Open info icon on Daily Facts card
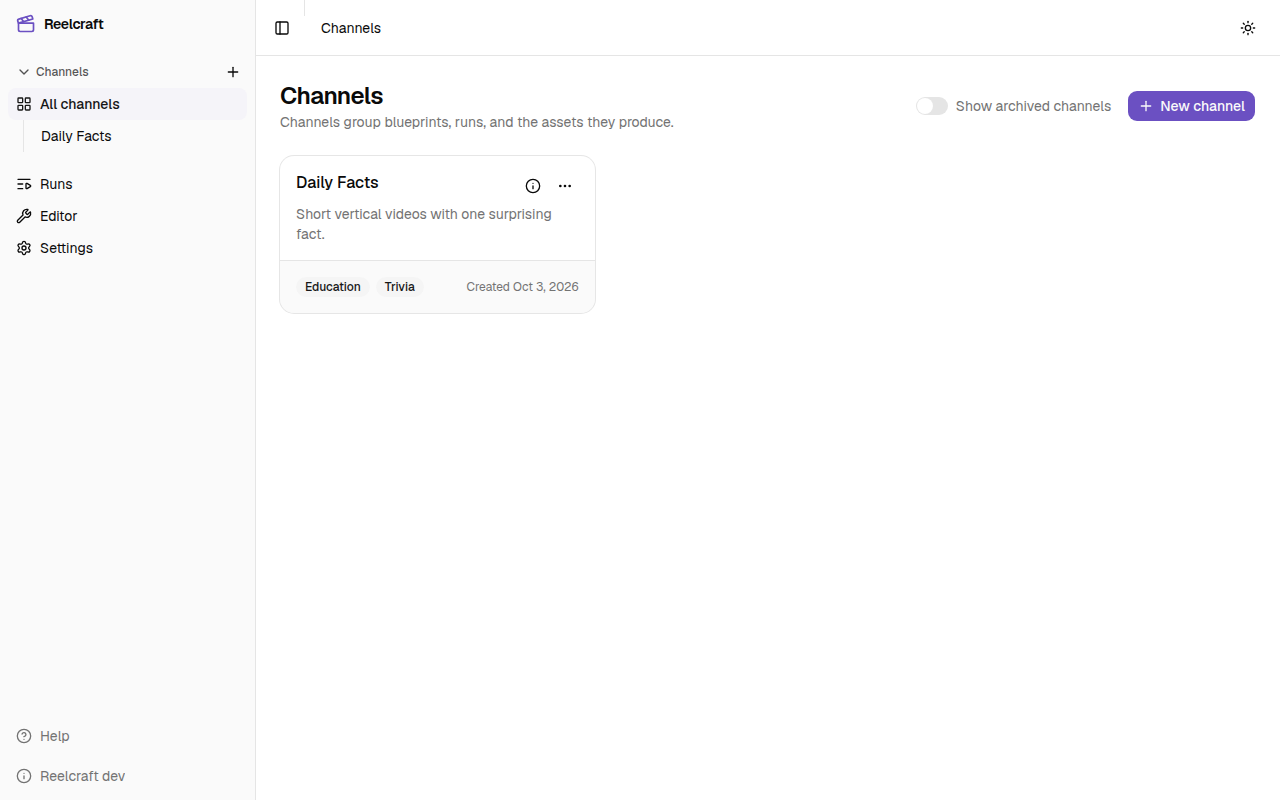The image size is (1280, 800). pos(533,186)
